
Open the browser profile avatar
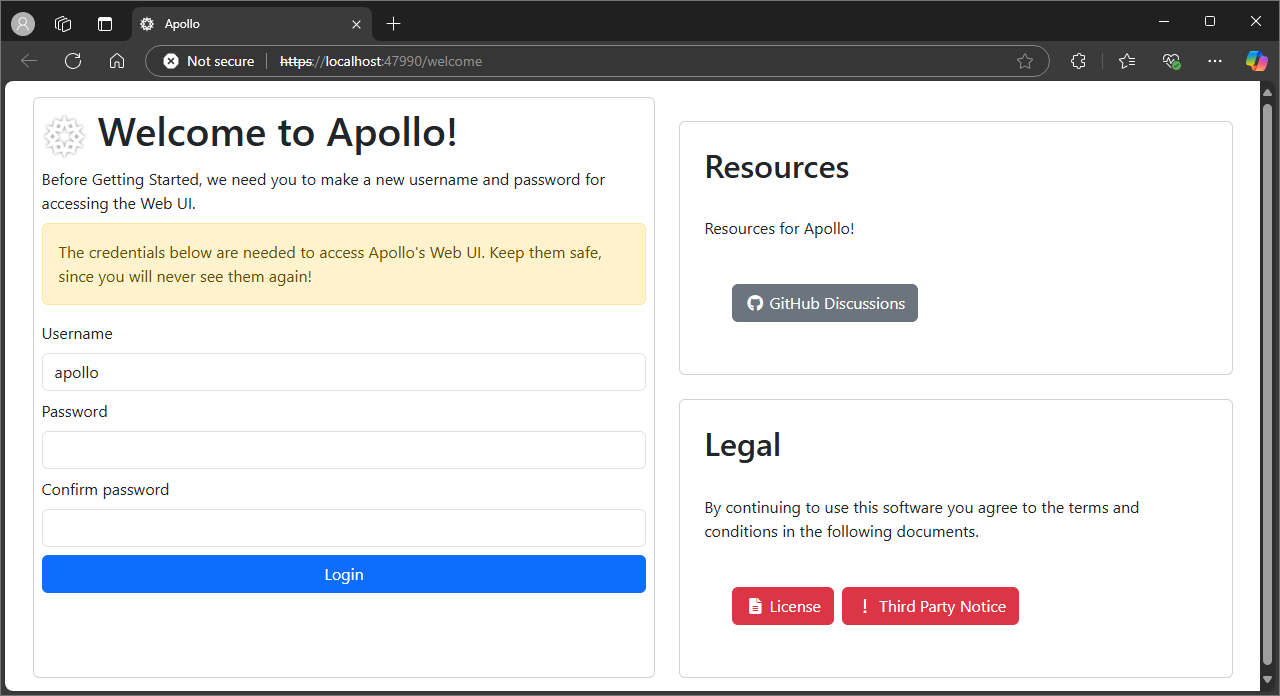point(22,23)
